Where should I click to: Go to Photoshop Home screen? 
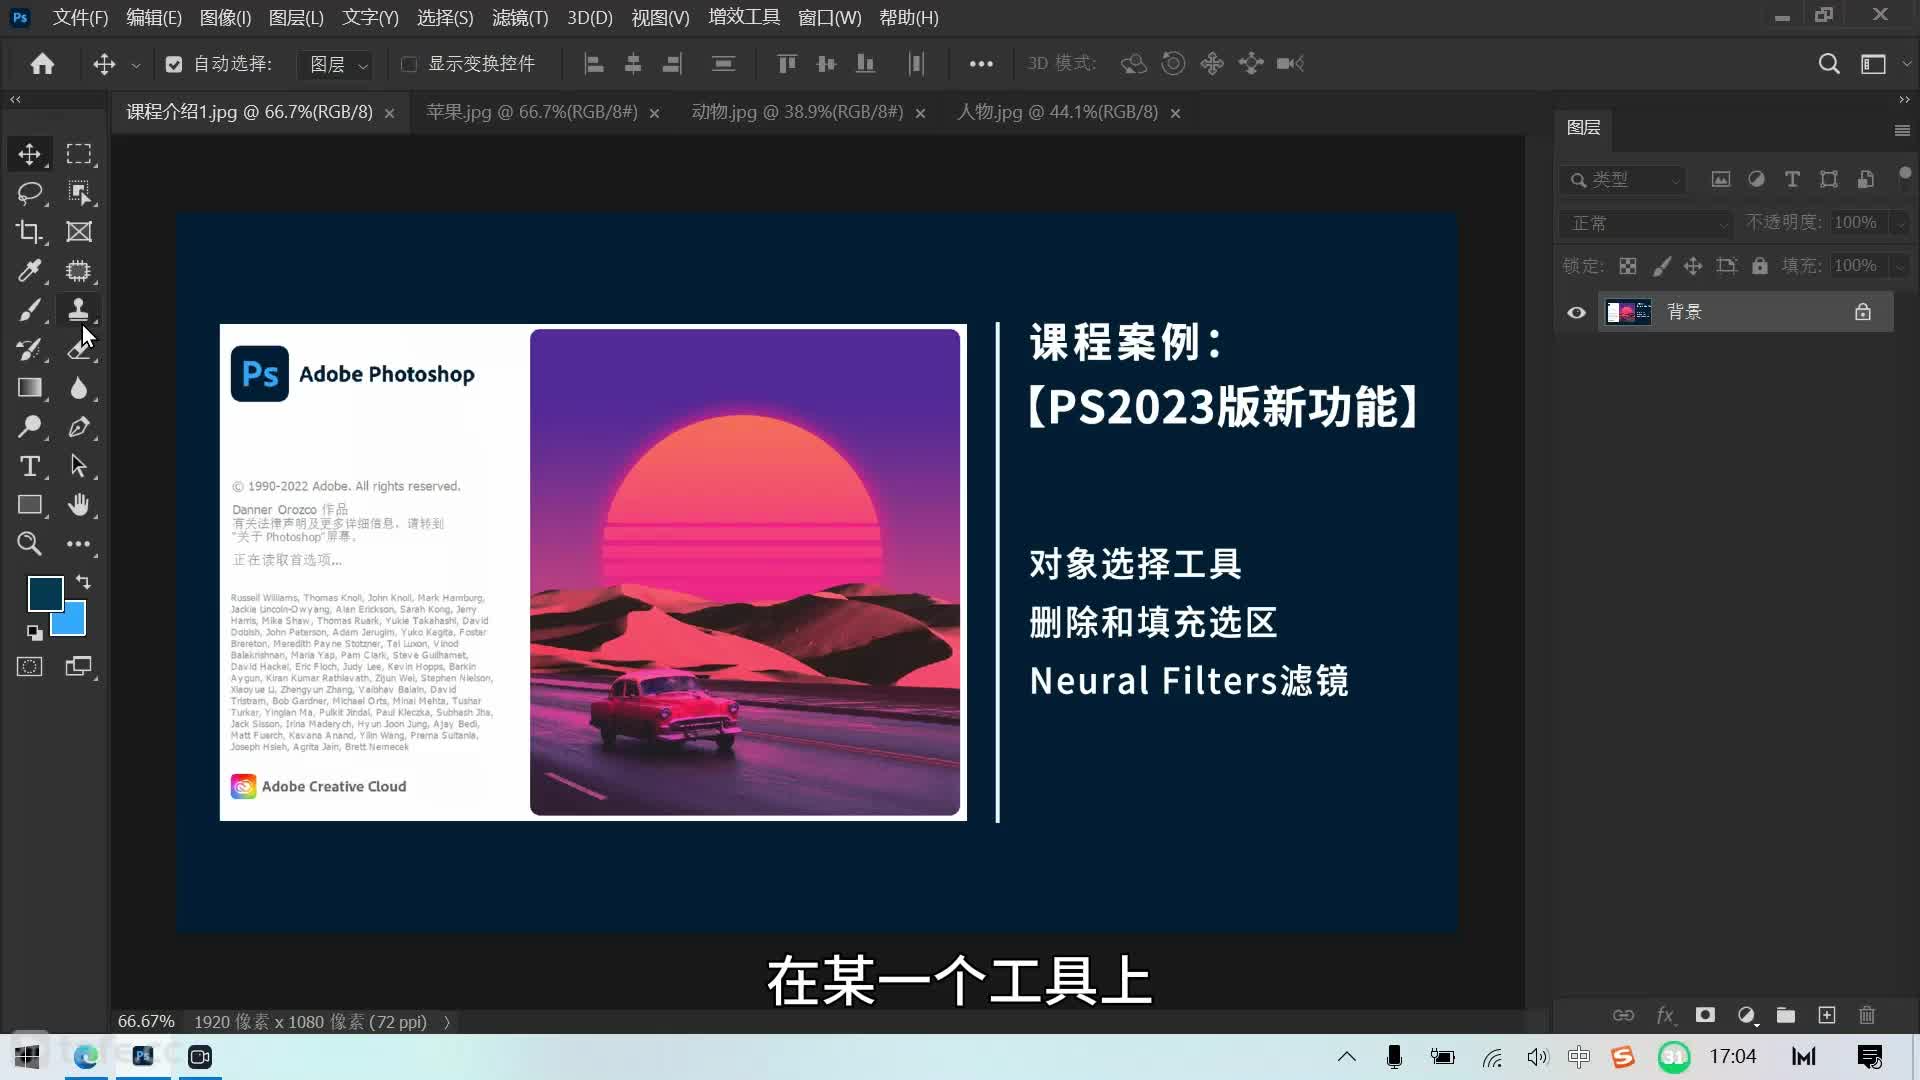42,64
